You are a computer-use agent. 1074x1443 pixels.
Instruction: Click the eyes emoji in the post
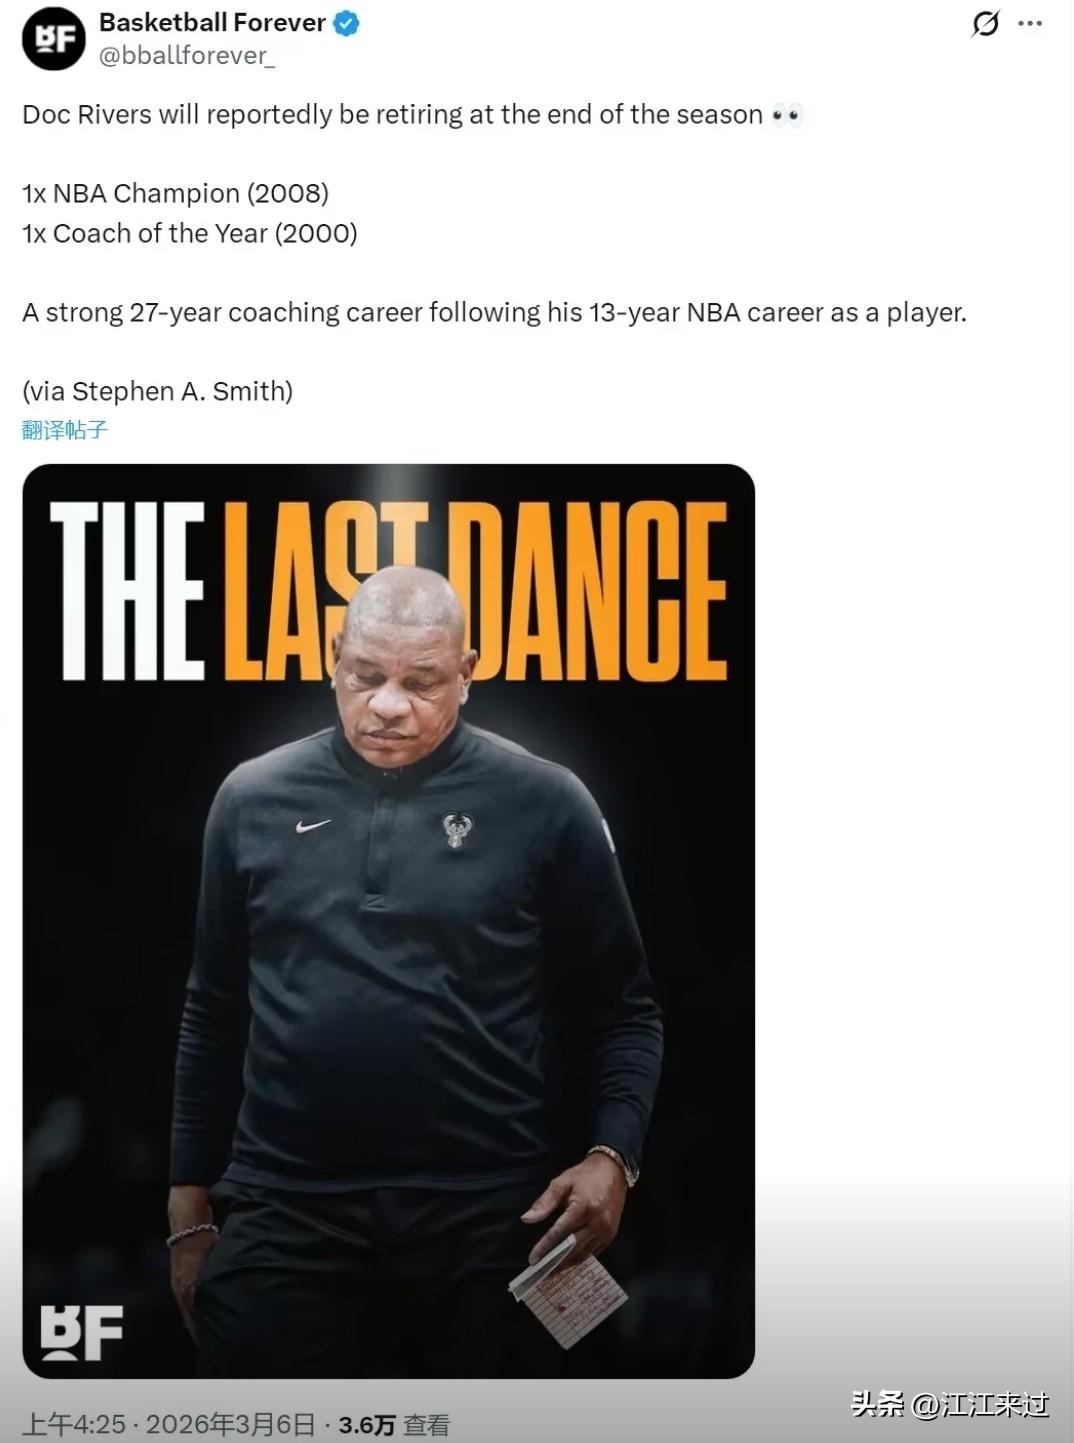click(x=787, y=116)
